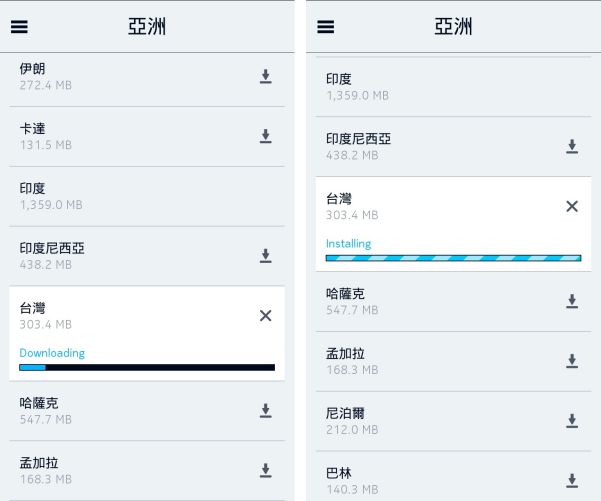Image resolution: width=601 pixels, height=501 pixels.
Task: Download the 尼泊爾 212.0 MB map
Action: click(x=572, y=421)
